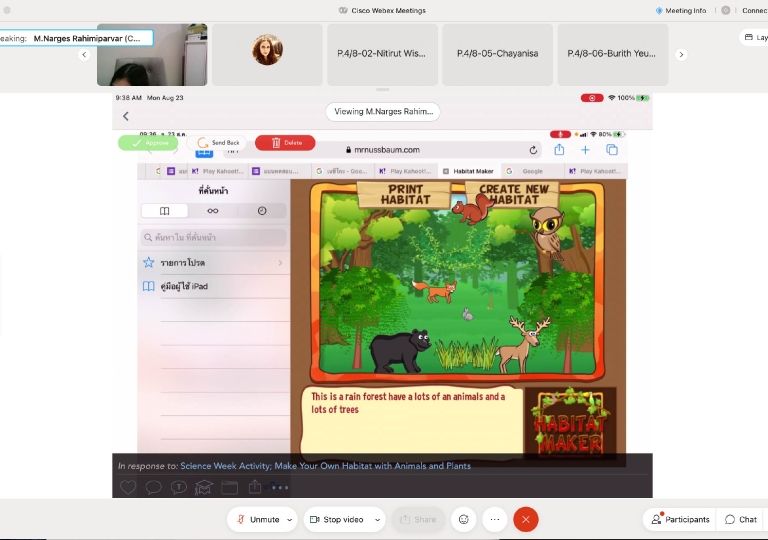
Task: Open the Chat panel
Action: [741, 519]
